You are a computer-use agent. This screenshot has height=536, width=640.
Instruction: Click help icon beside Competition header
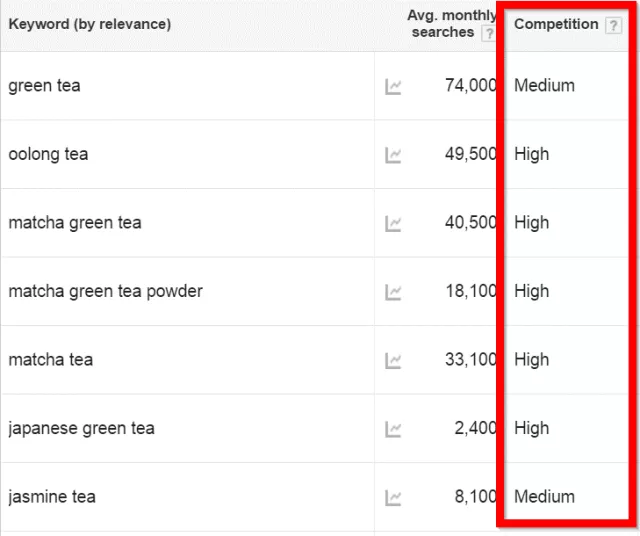(613, 25)
